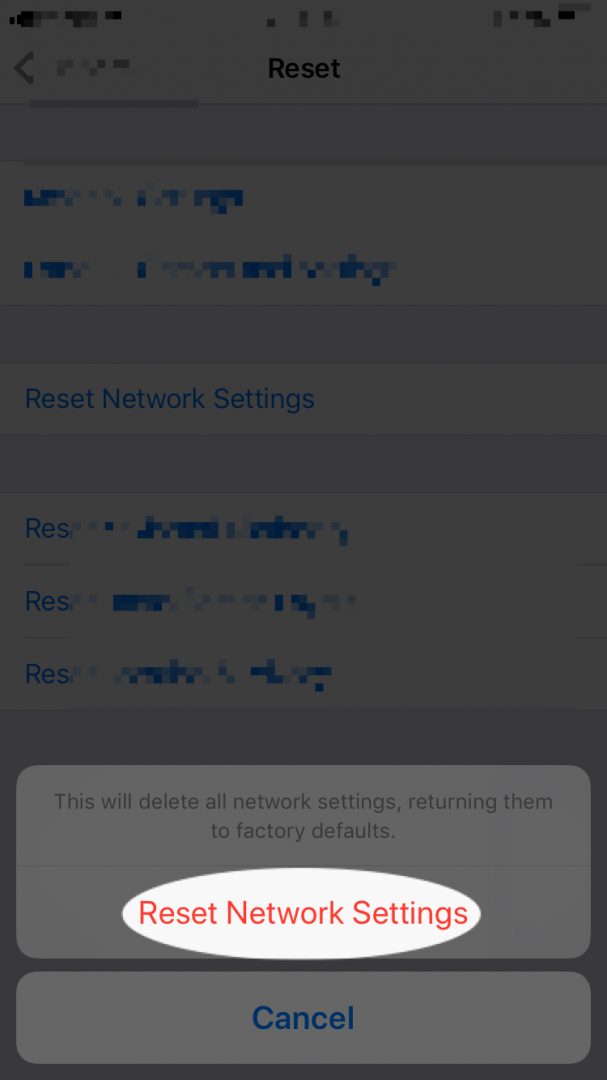The height and width of the screenshot is (1080, 607).
Task: Tap the white oval highlight on confirm
Action: pos(302,913)
